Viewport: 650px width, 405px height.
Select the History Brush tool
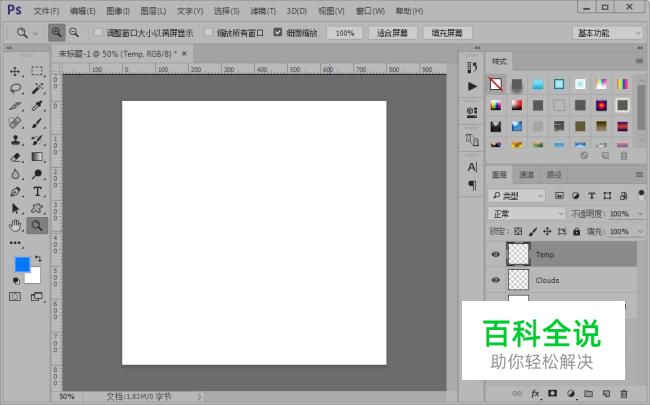37,140
